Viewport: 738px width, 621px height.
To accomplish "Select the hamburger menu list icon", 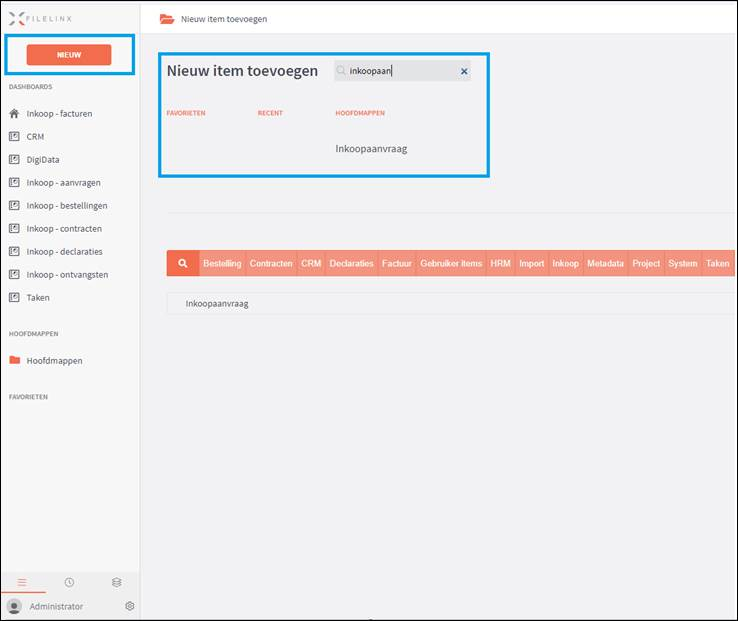I will tap(22, 582).
